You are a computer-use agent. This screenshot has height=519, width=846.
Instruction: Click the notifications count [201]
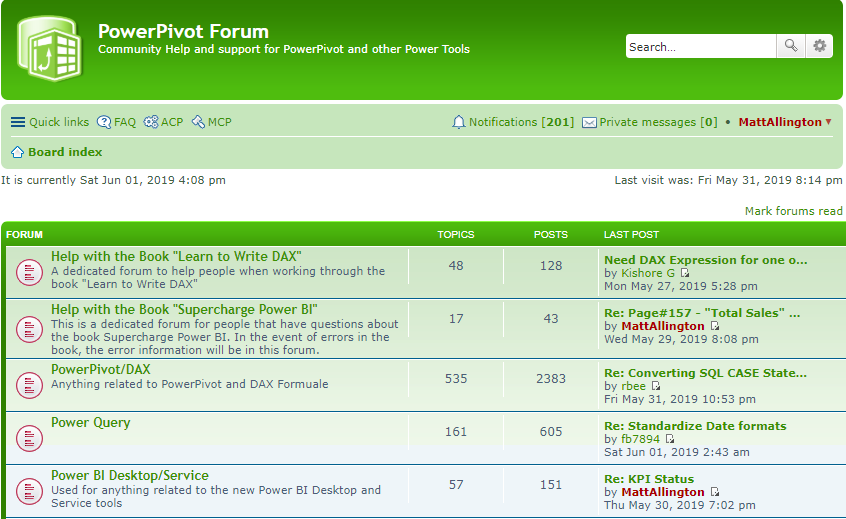557,122
